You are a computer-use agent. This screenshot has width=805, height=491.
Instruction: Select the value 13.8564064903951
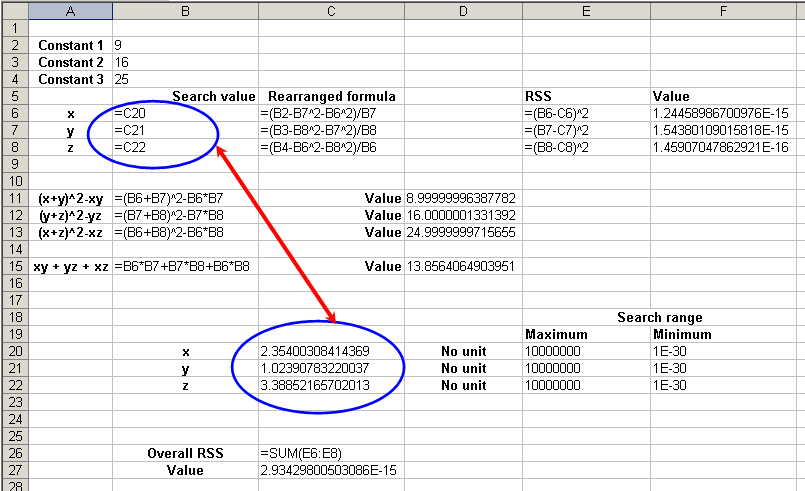463,266
